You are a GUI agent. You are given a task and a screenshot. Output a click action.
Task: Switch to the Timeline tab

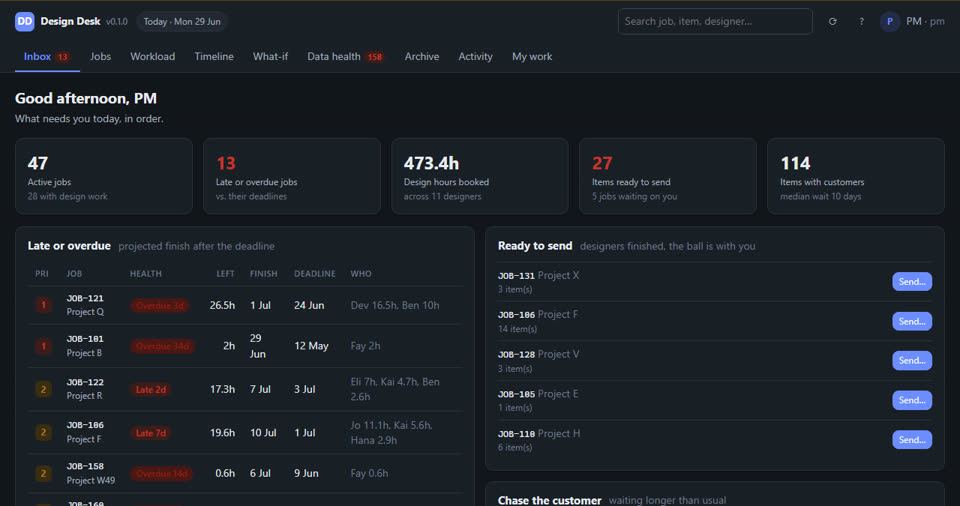pos(214,56)
